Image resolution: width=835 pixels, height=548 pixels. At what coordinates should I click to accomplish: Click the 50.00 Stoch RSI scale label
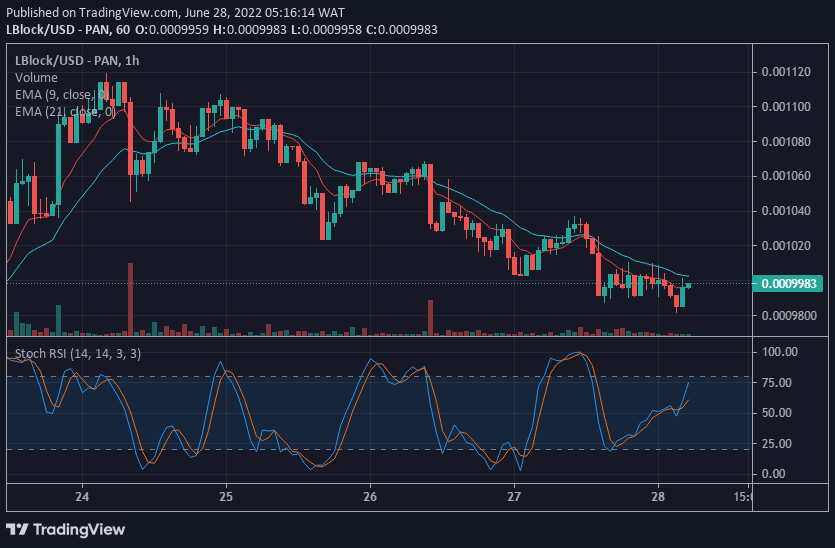point(777,413)
